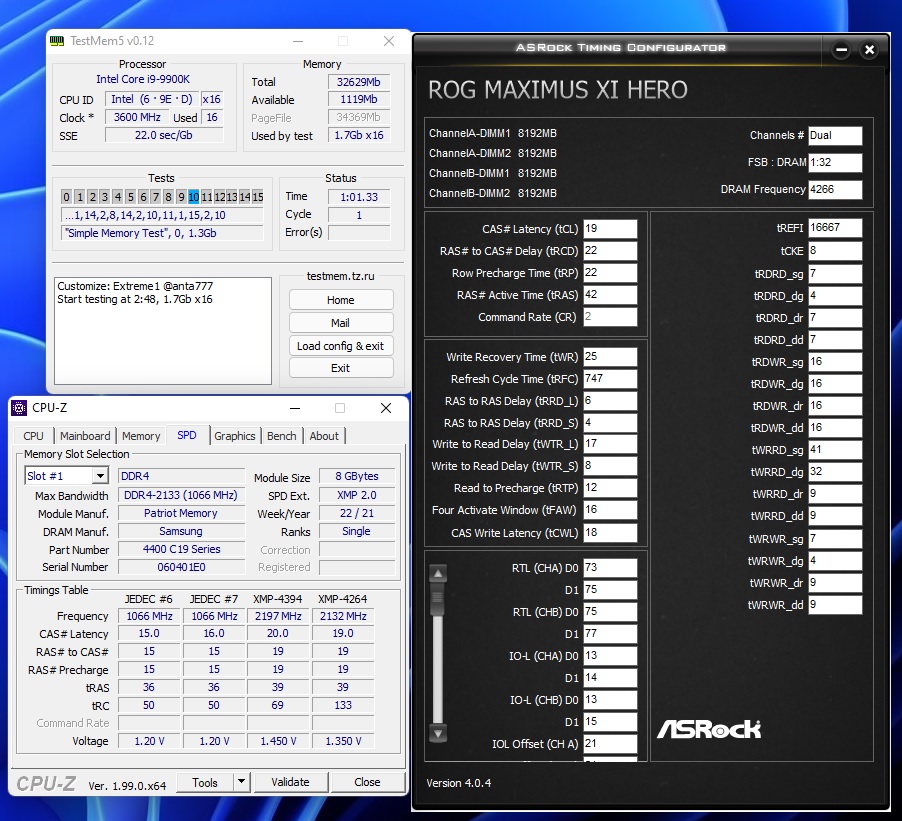Minimize the ASRock Timing Configurator window

click(841, 50)
